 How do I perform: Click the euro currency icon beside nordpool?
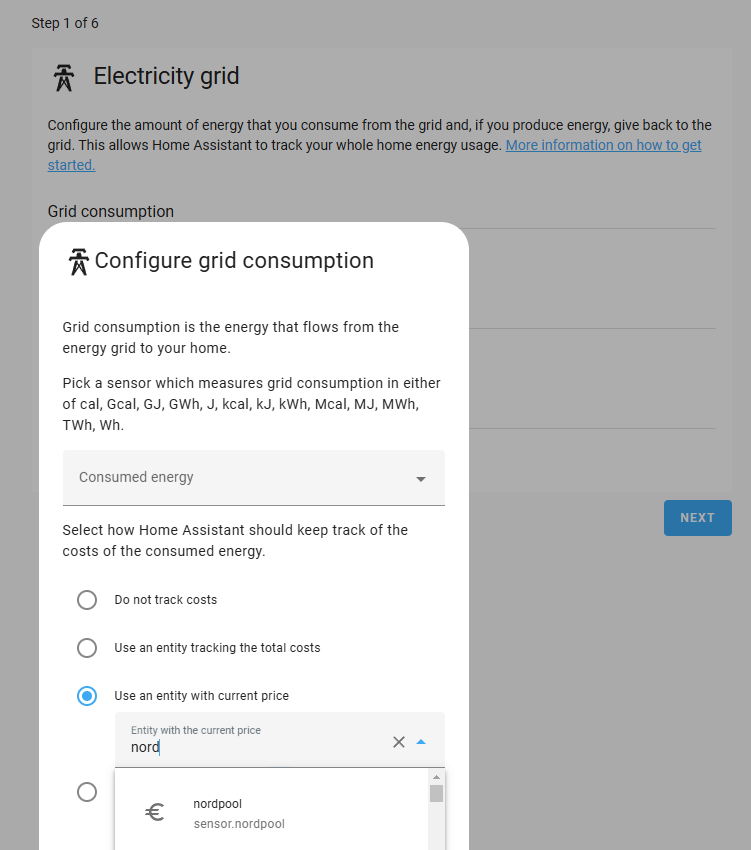[x=154, y=812]
